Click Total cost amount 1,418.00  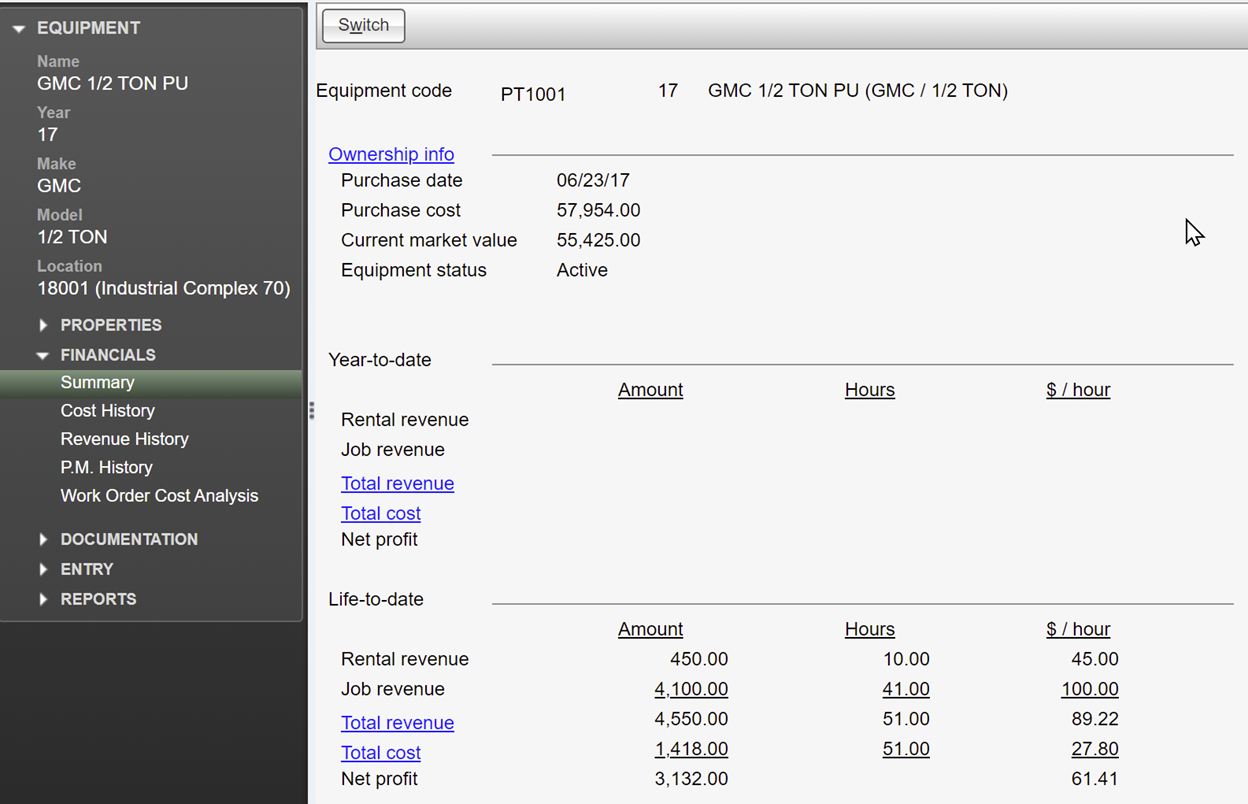691,749
